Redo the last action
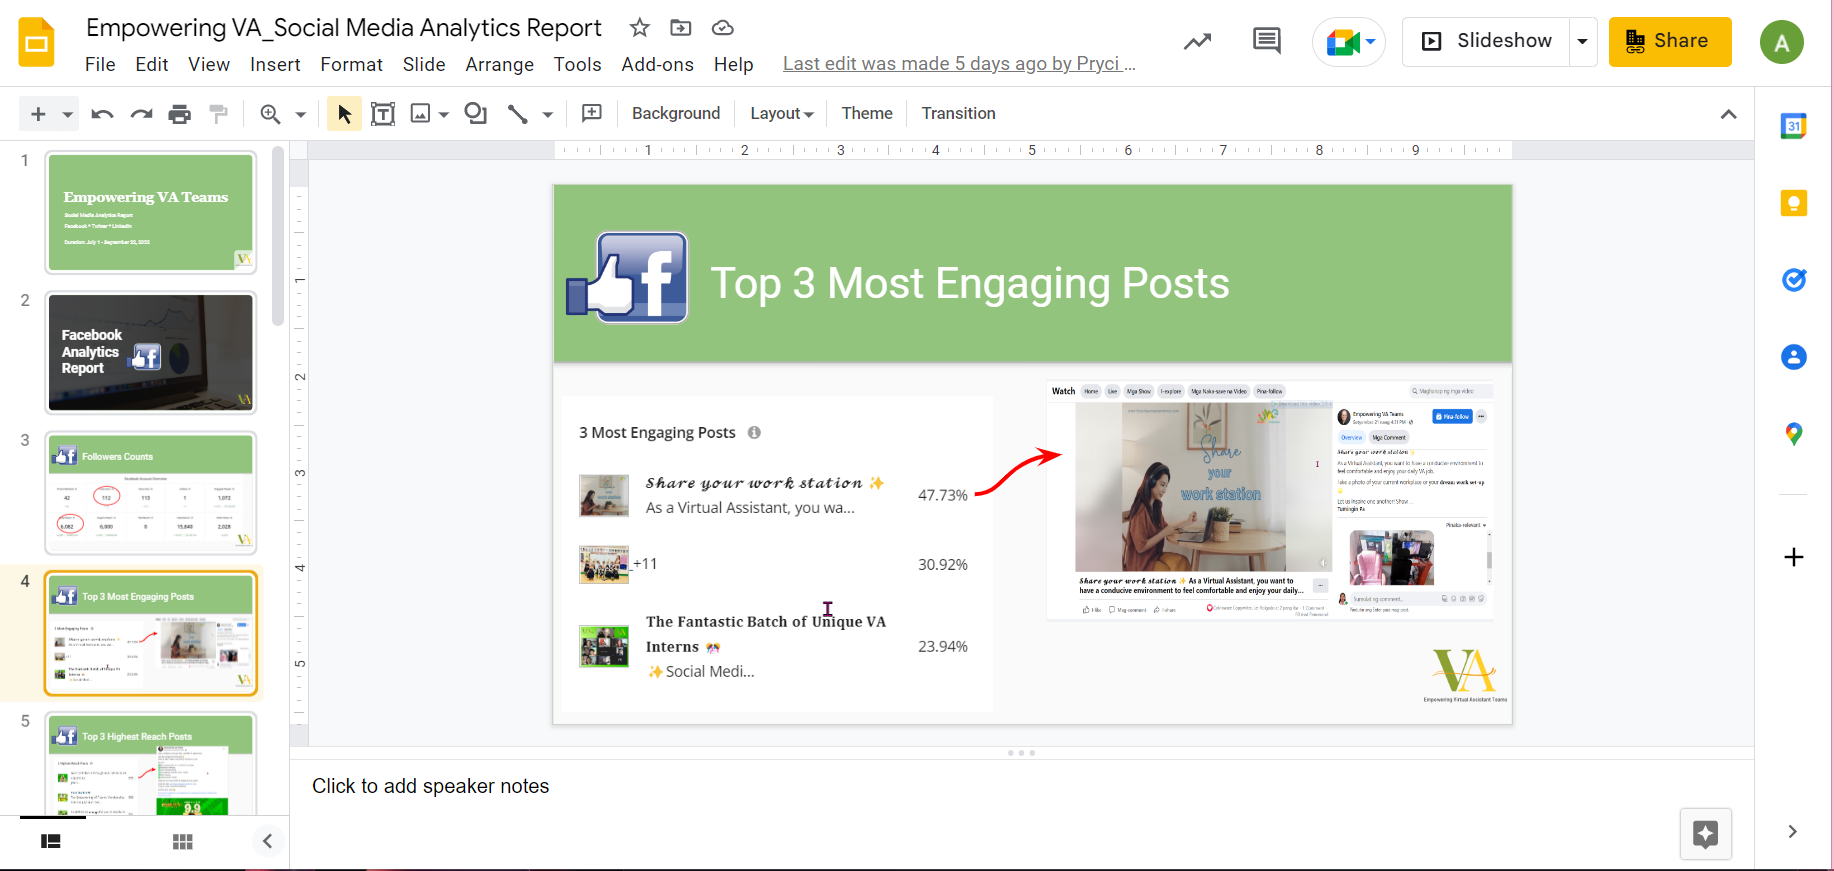The height and width of the screenshot is (871, 1834). click(141, 114)
